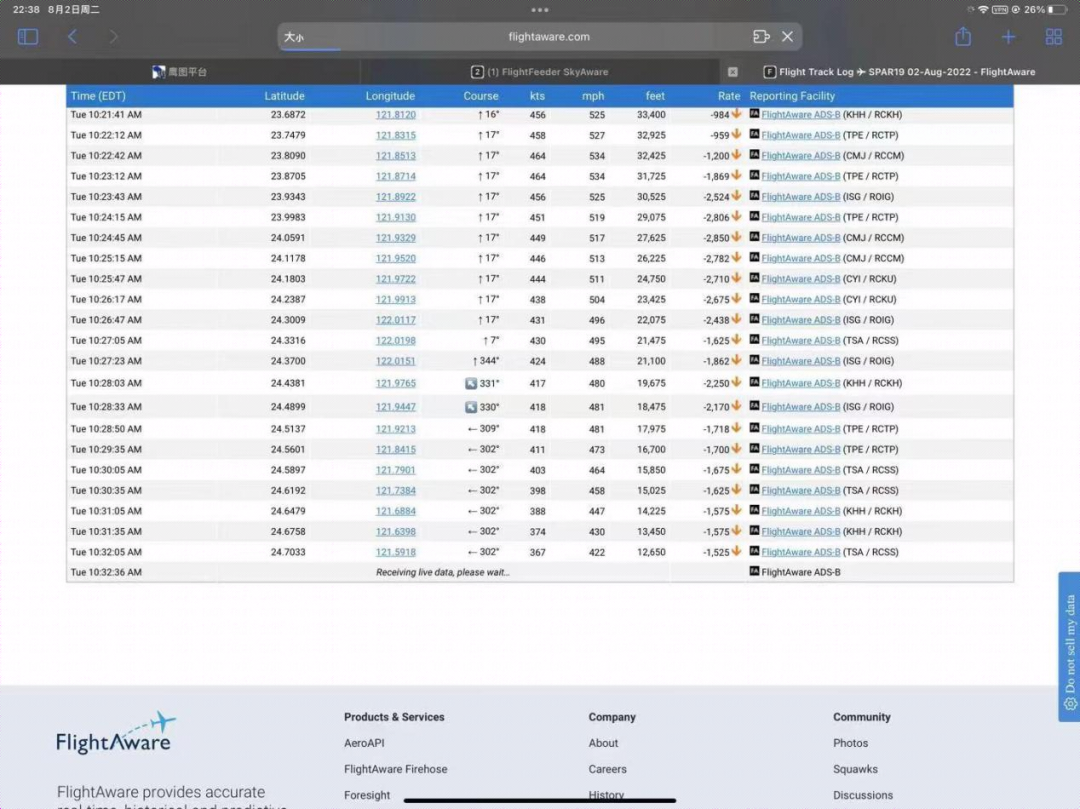Viewport: 1080px width, 809px height.
Task: Open longitude link 121.5918
Action: click(x=395, y=552)
